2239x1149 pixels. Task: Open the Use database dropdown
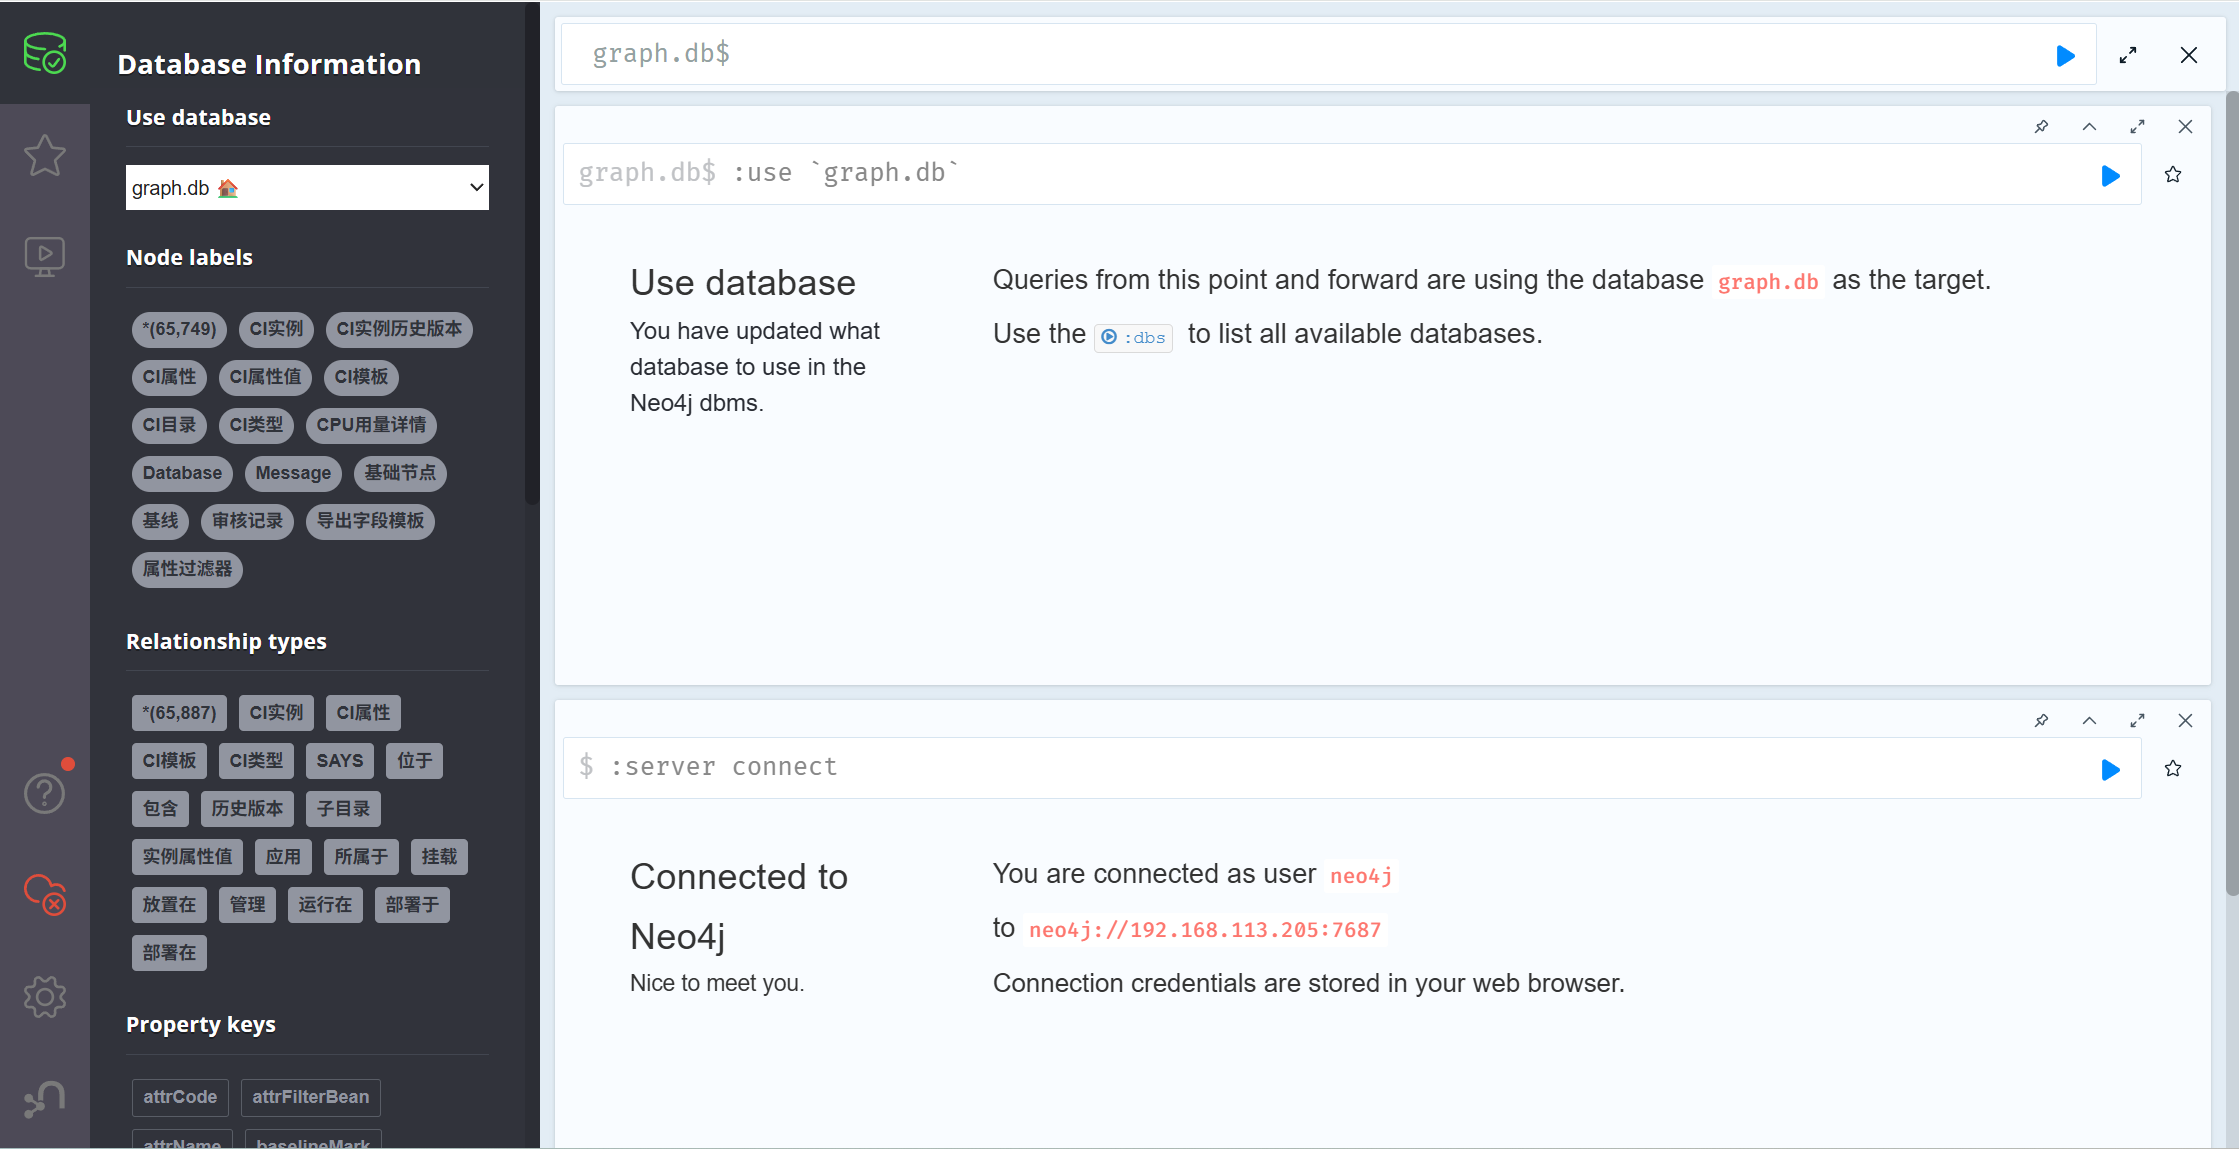[307, 188]
